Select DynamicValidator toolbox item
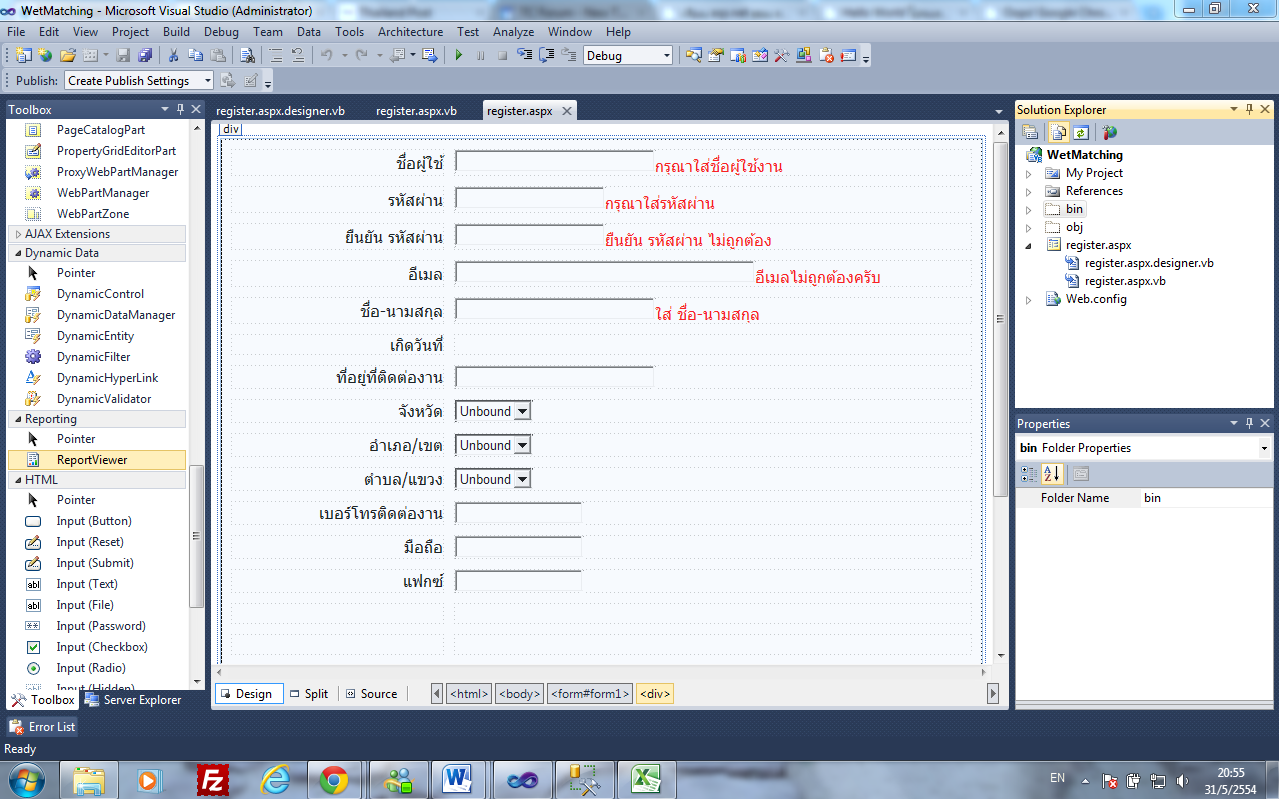 pyautogui.click(x=97, y=399)
